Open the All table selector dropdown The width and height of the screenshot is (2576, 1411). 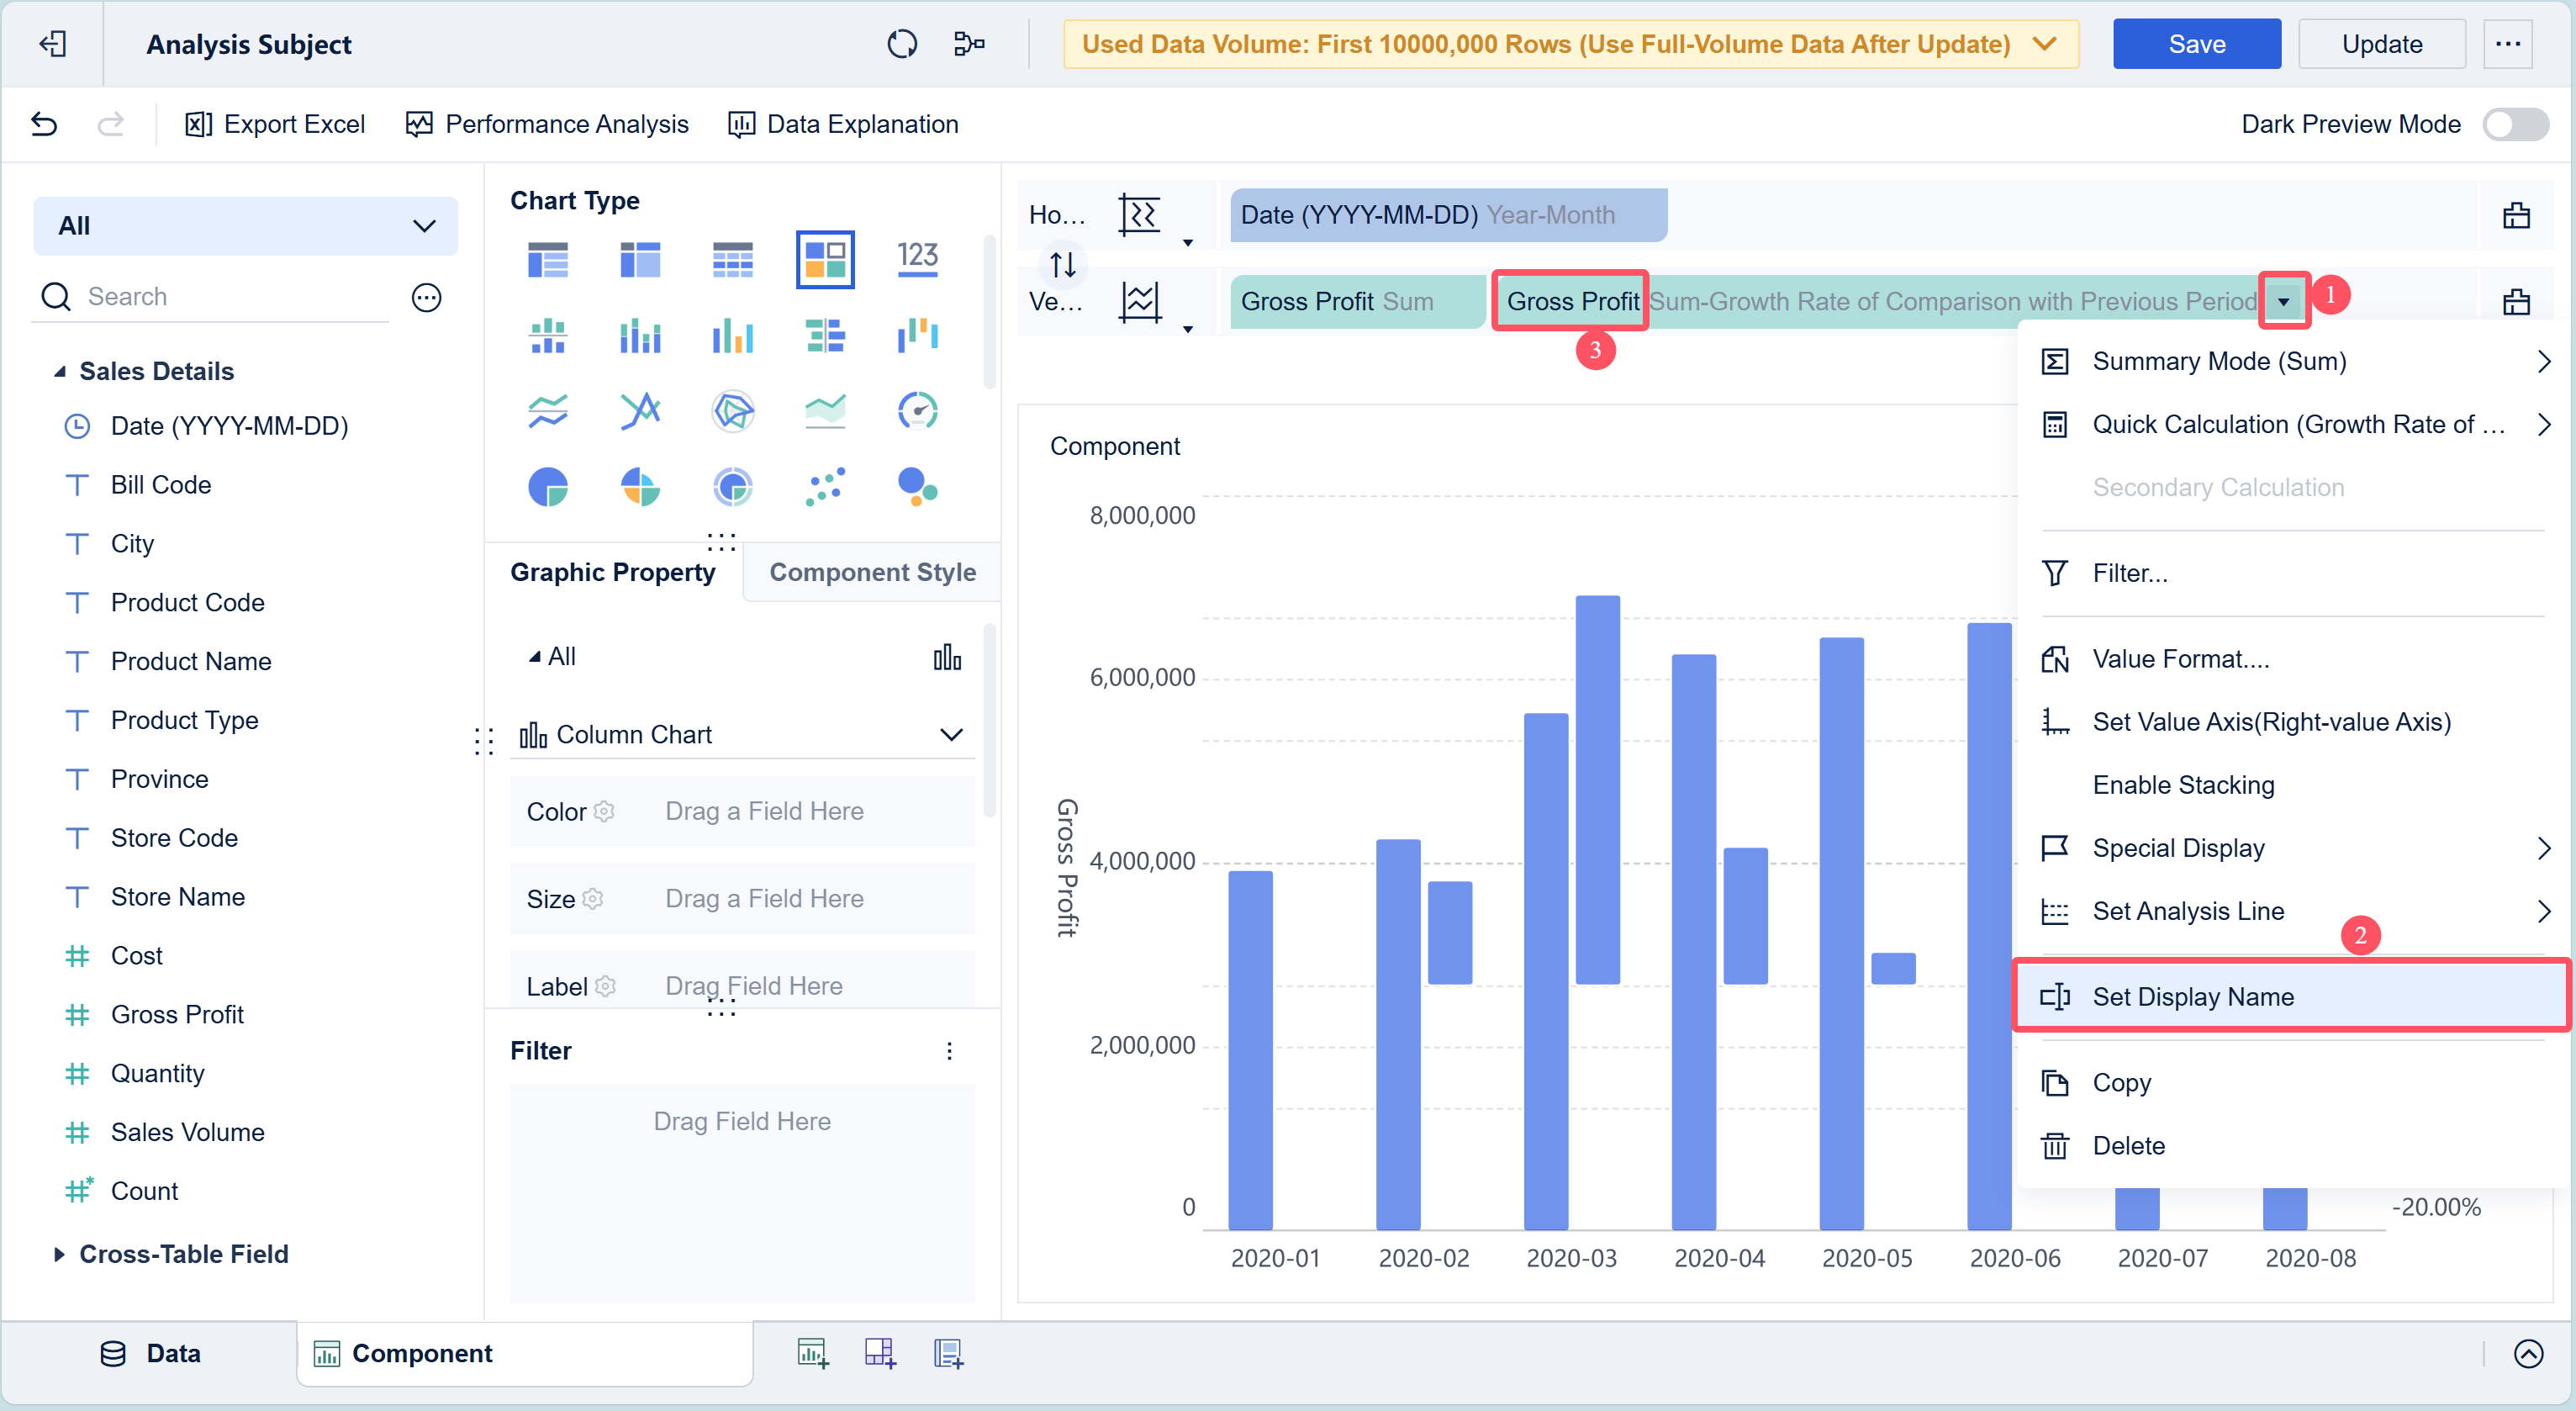(x=246, y=225)
